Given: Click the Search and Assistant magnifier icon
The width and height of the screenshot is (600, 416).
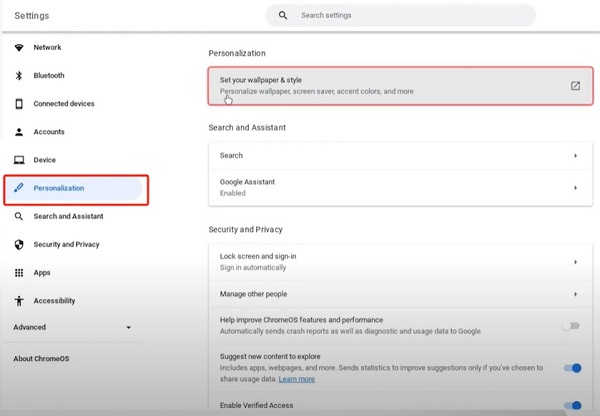Looking at the screenshot, I should [x=19, y=216].
